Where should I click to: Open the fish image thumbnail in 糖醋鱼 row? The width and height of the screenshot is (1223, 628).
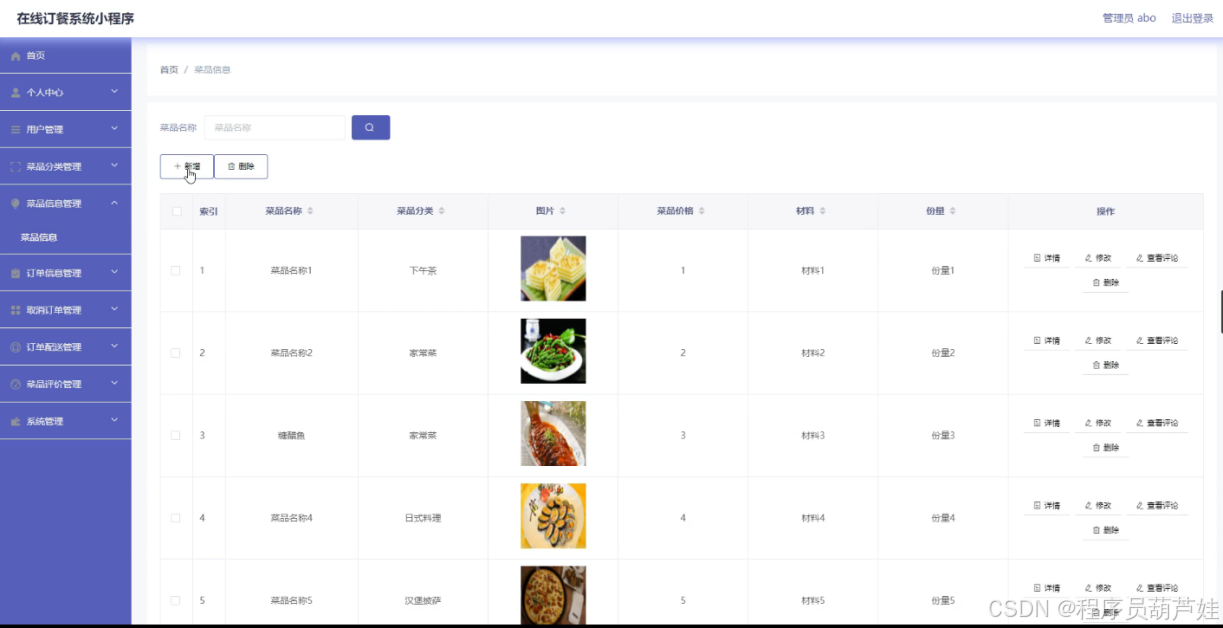553,434
